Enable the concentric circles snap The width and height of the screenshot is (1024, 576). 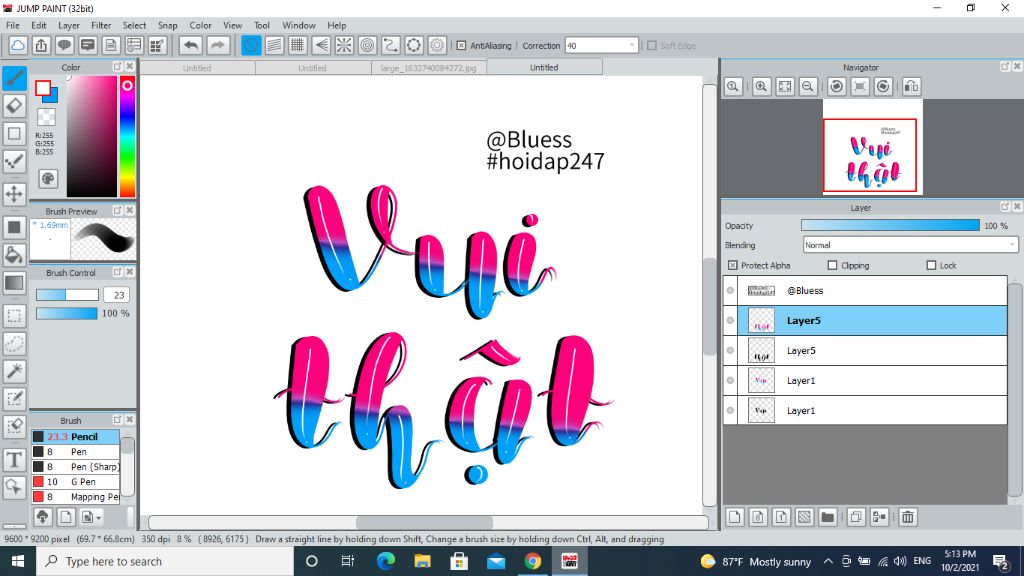point(368,46)
